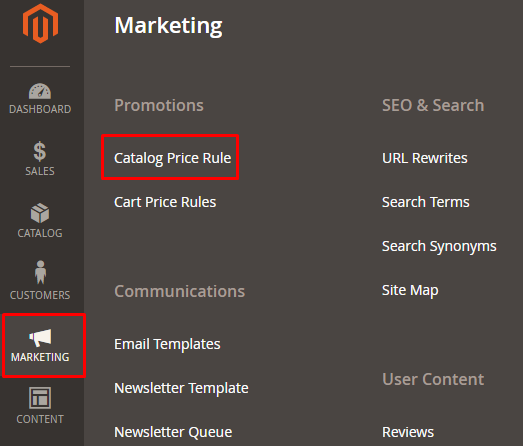The image size is (523, 446).
Task: Open URL Rewrites page
Action: [425, 158]
